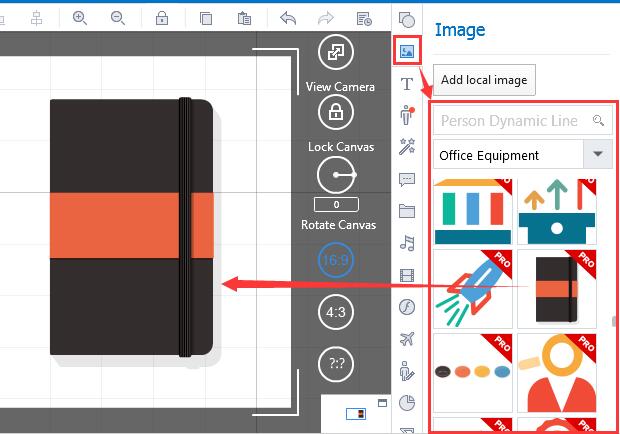The width and height of the screenshot is (620, 434).
Task: Select the black notebook image thumbnail
Action: click(557, 289)
